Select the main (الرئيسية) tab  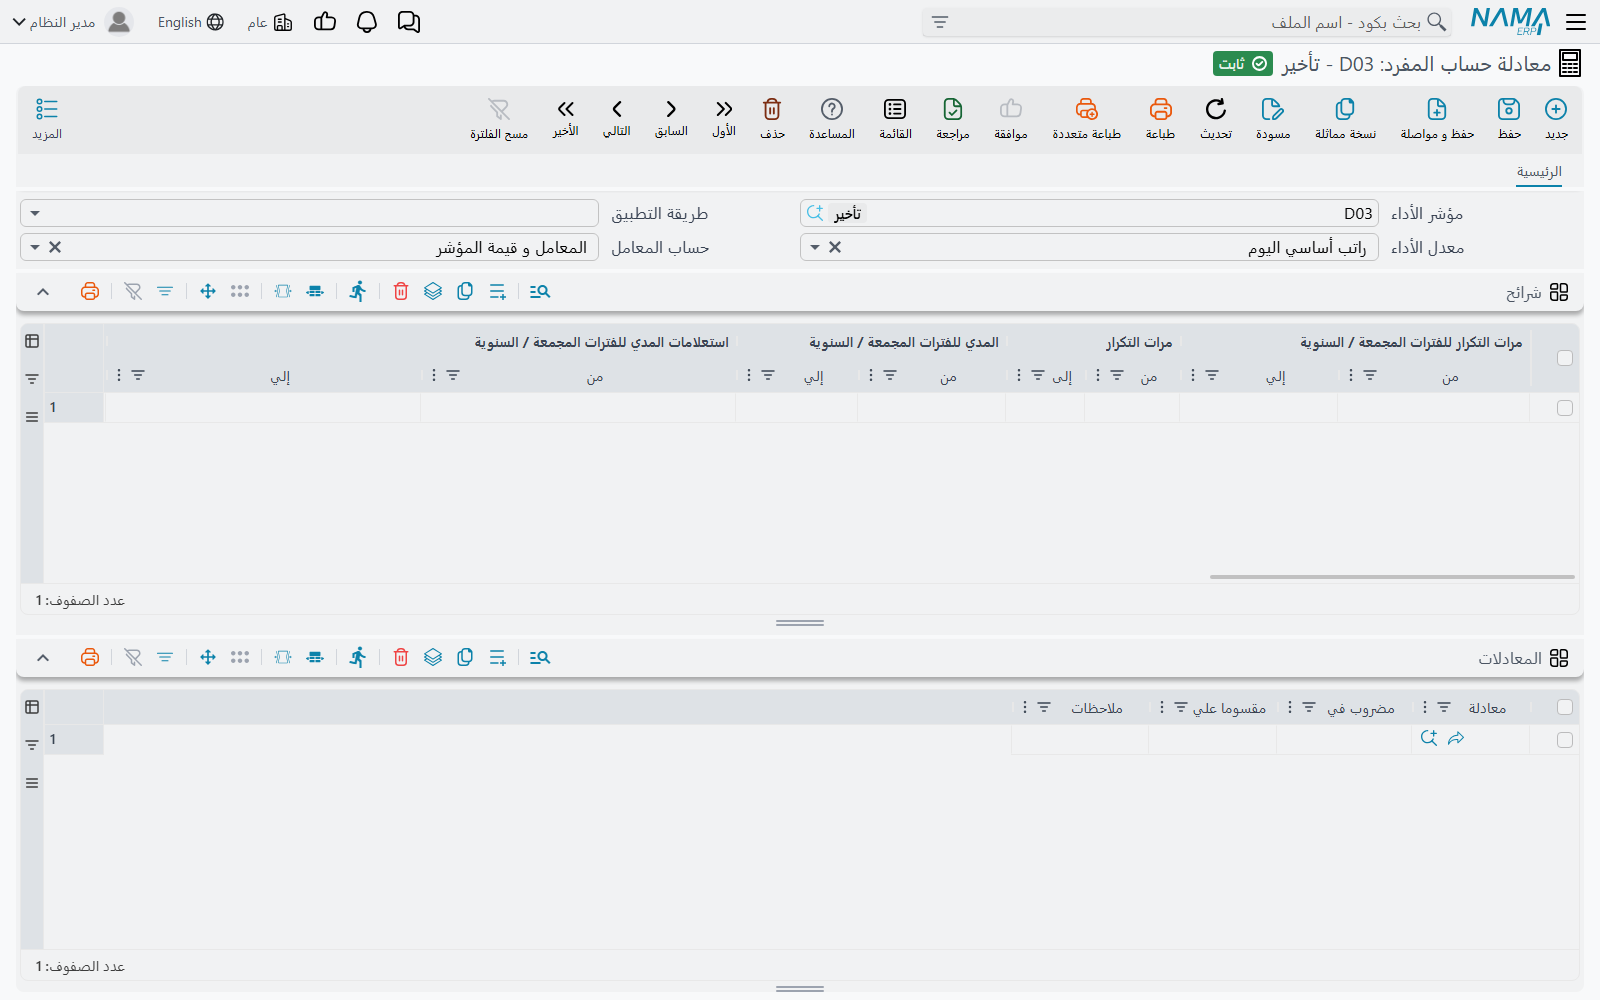click(x=1539, y=172)
